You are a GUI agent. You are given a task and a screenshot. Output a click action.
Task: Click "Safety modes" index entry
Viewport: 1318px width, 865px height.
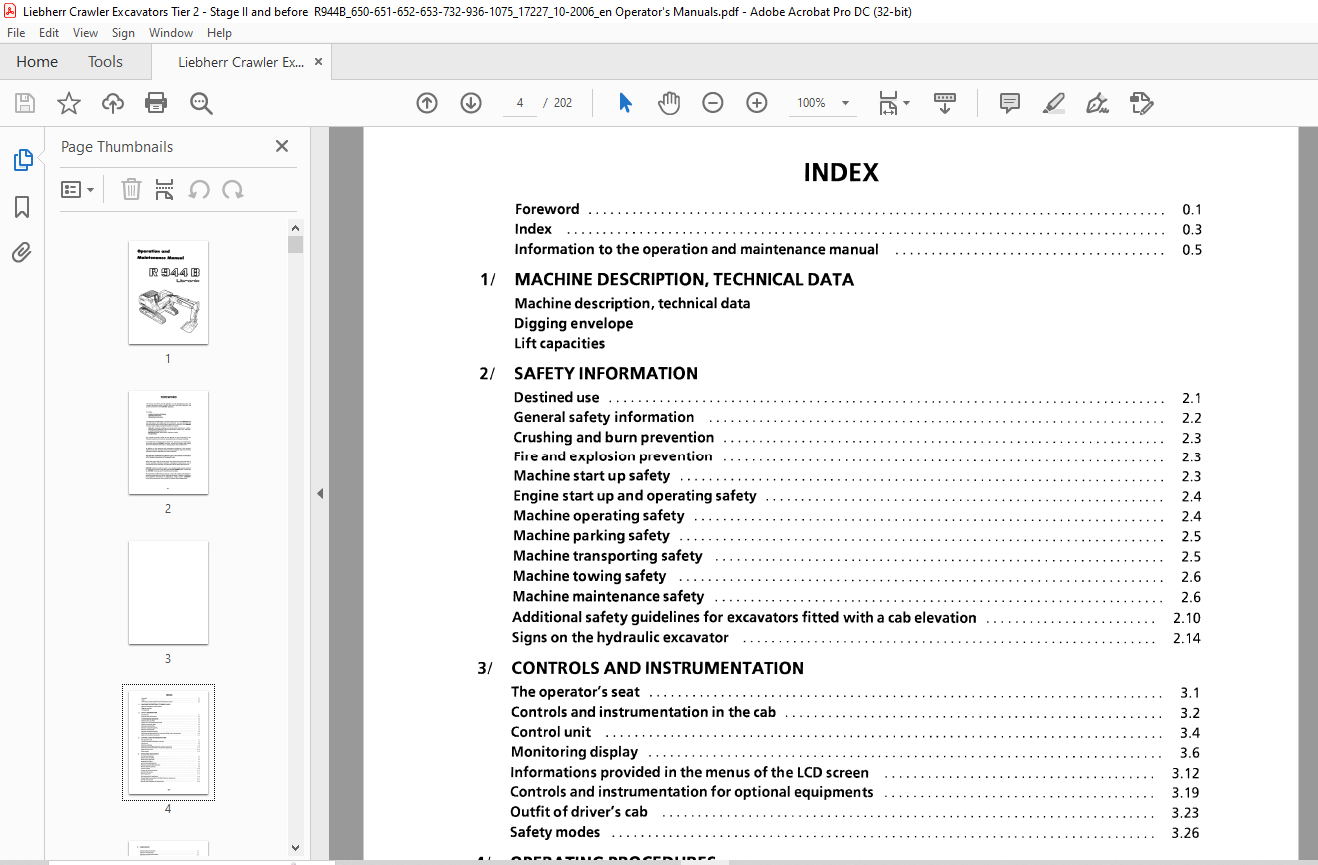pyautogui.click(x=555, y=832)
